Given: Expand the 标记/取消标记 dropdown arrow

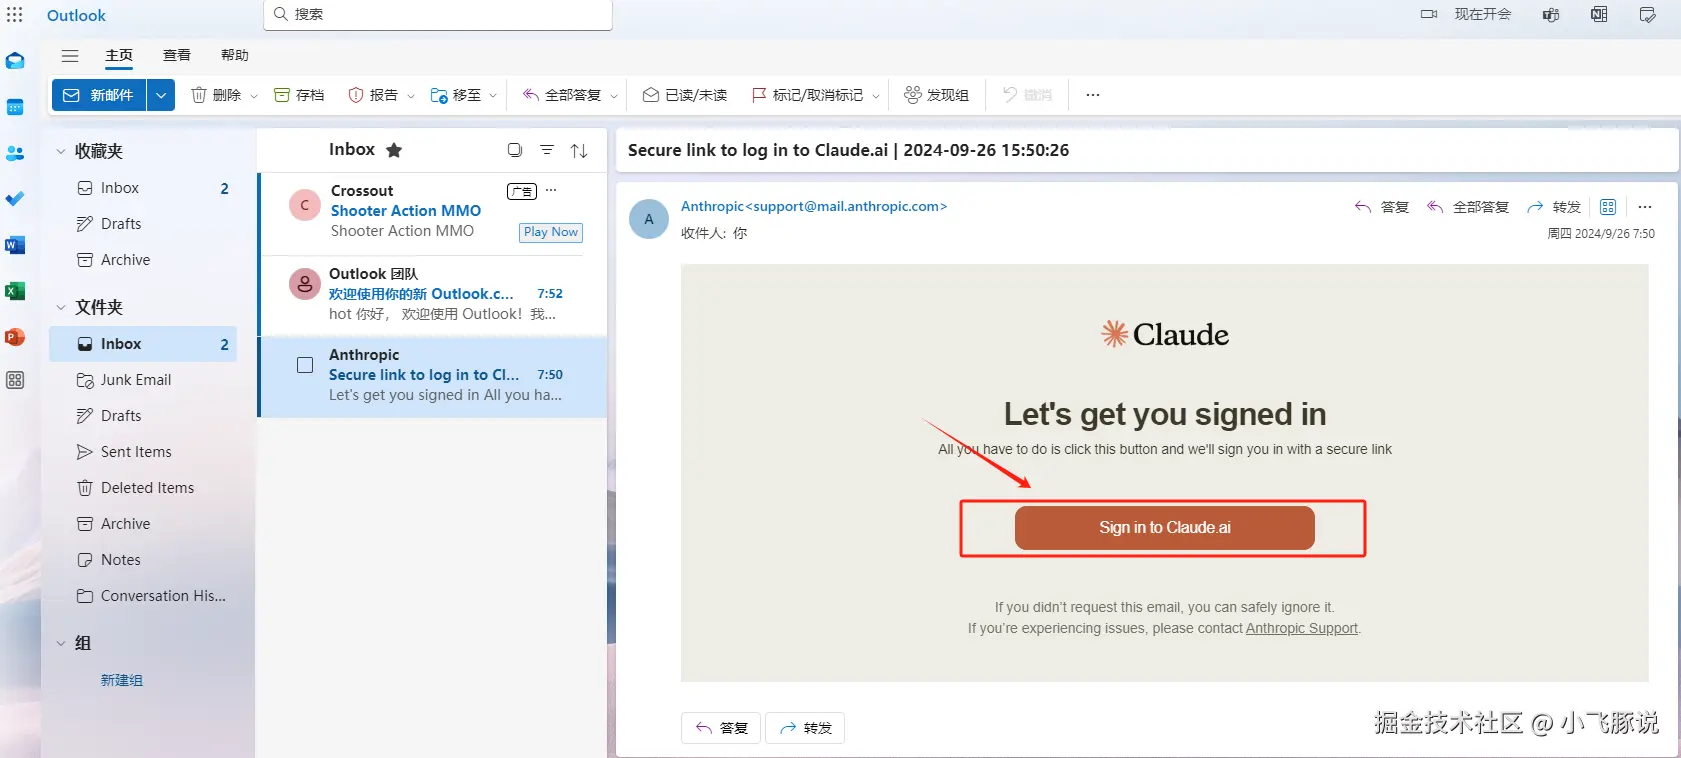Looking at the screenshot, I should click(x=876, y=96).
